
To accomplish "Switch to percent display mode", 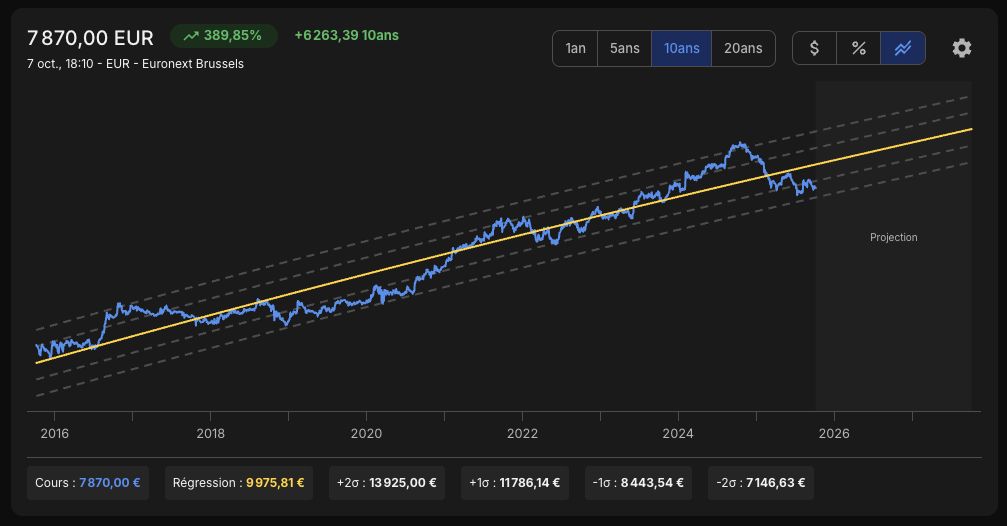I will click(x=859, y=48).
